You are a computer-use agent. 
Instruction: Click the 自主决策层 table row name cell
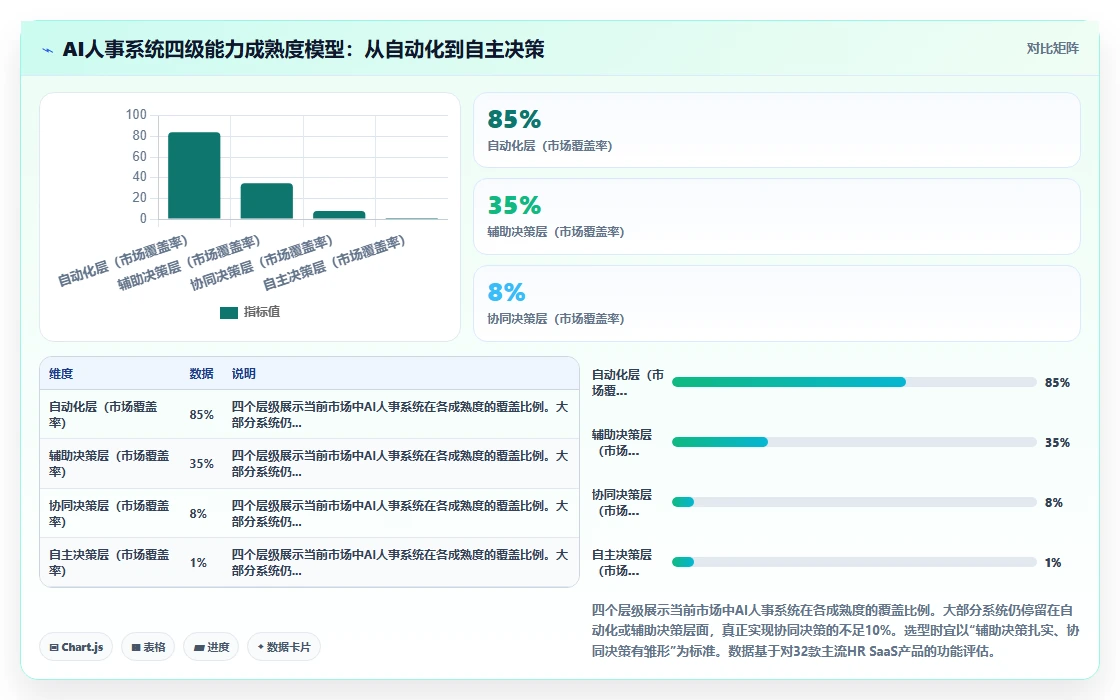(110, 563)
